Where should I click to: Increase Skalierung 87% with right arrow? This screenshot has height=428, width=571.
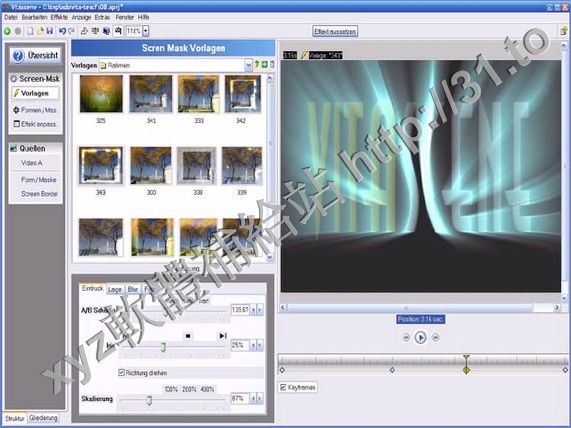(260, 398)
